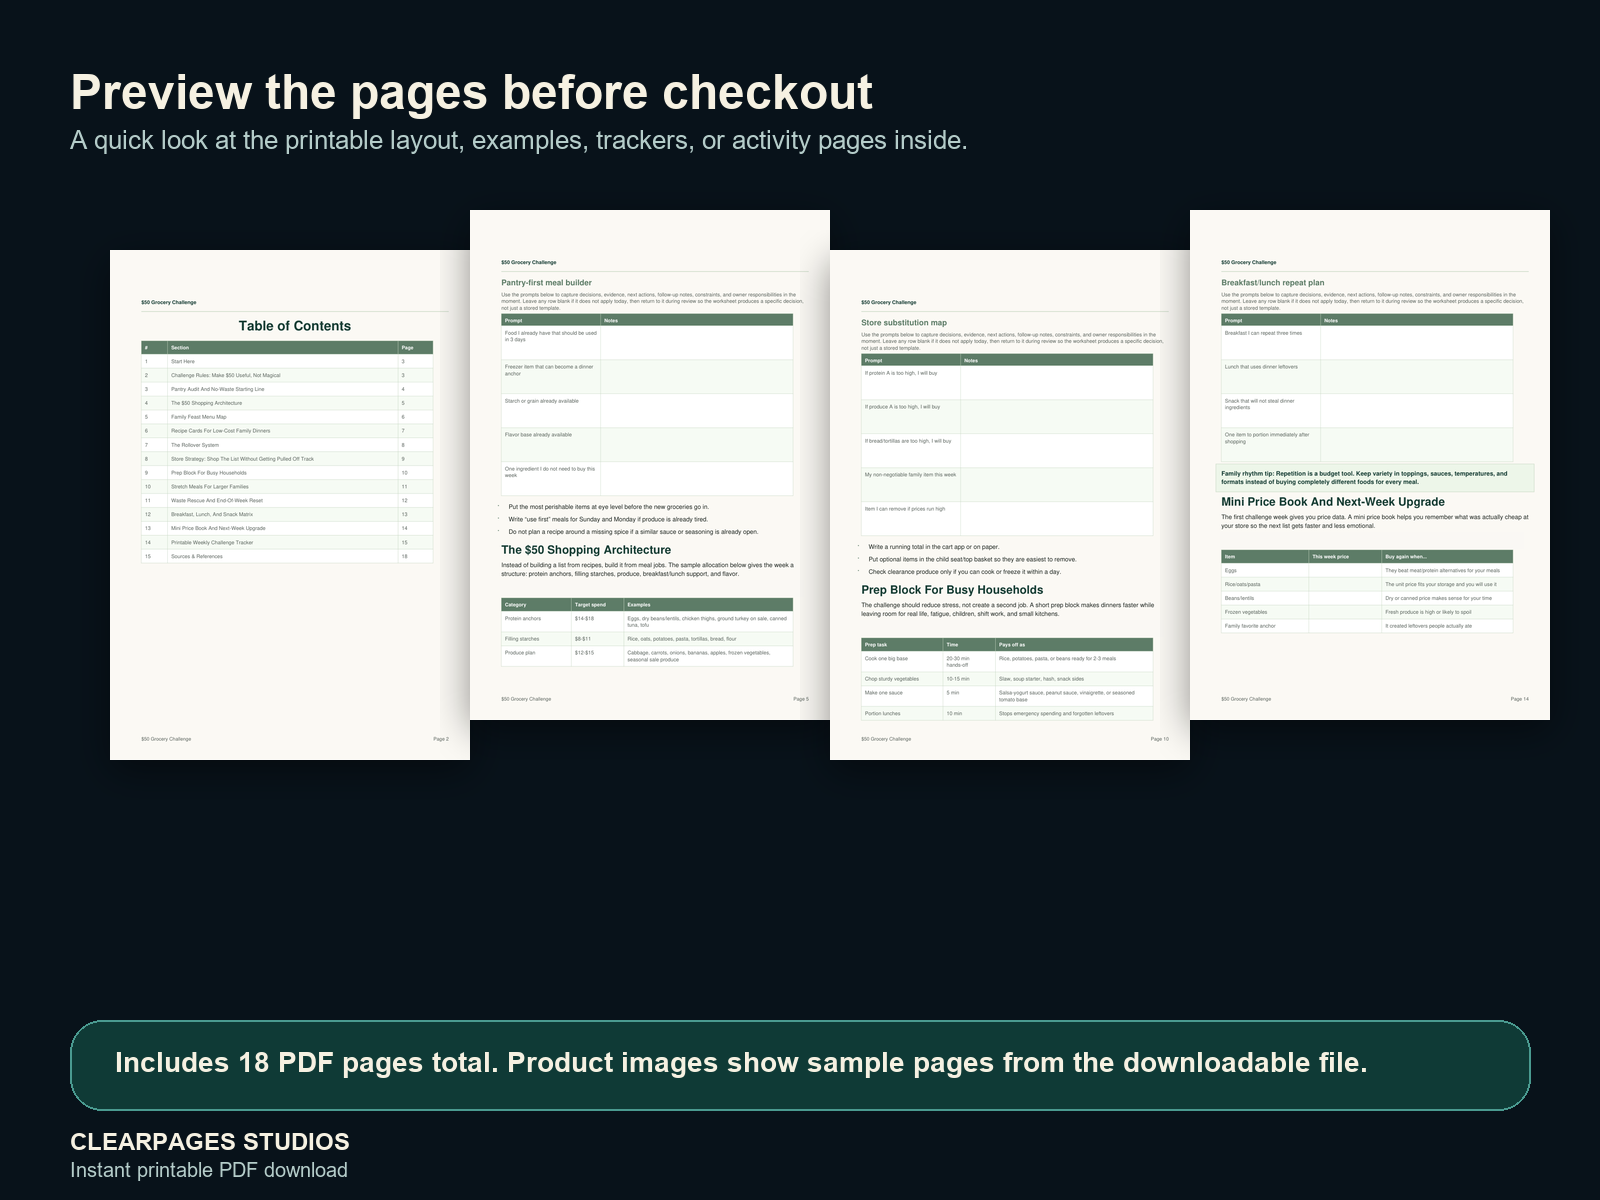Click 'The $50 Shopping Architecture' page heading
This screenshot has height=1200, width=1600.
click(586, 550)
